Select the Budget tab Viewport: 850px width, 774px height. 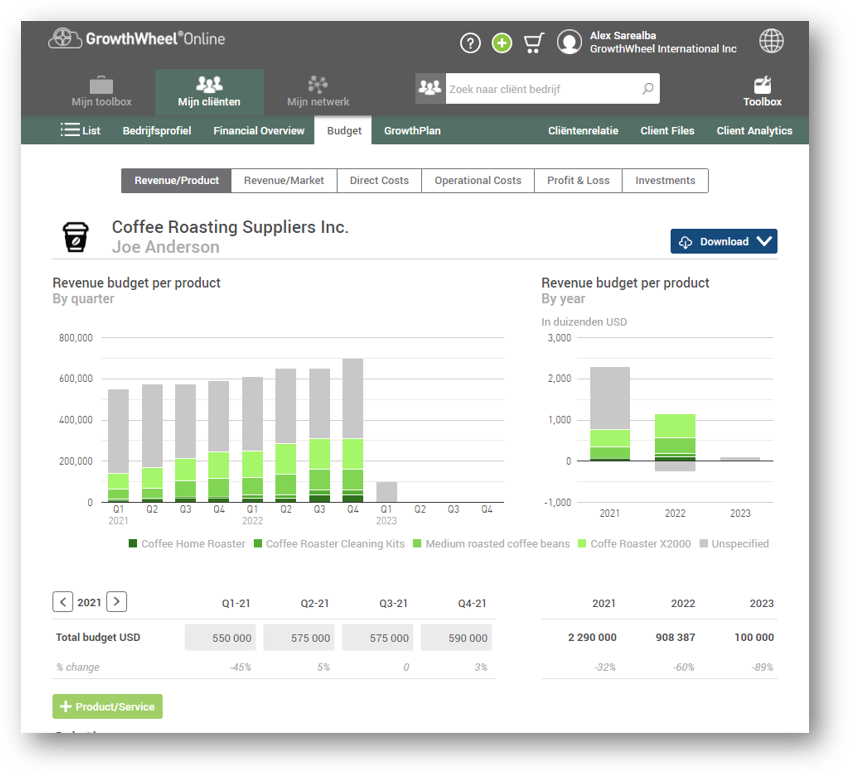tap(344, 131)
